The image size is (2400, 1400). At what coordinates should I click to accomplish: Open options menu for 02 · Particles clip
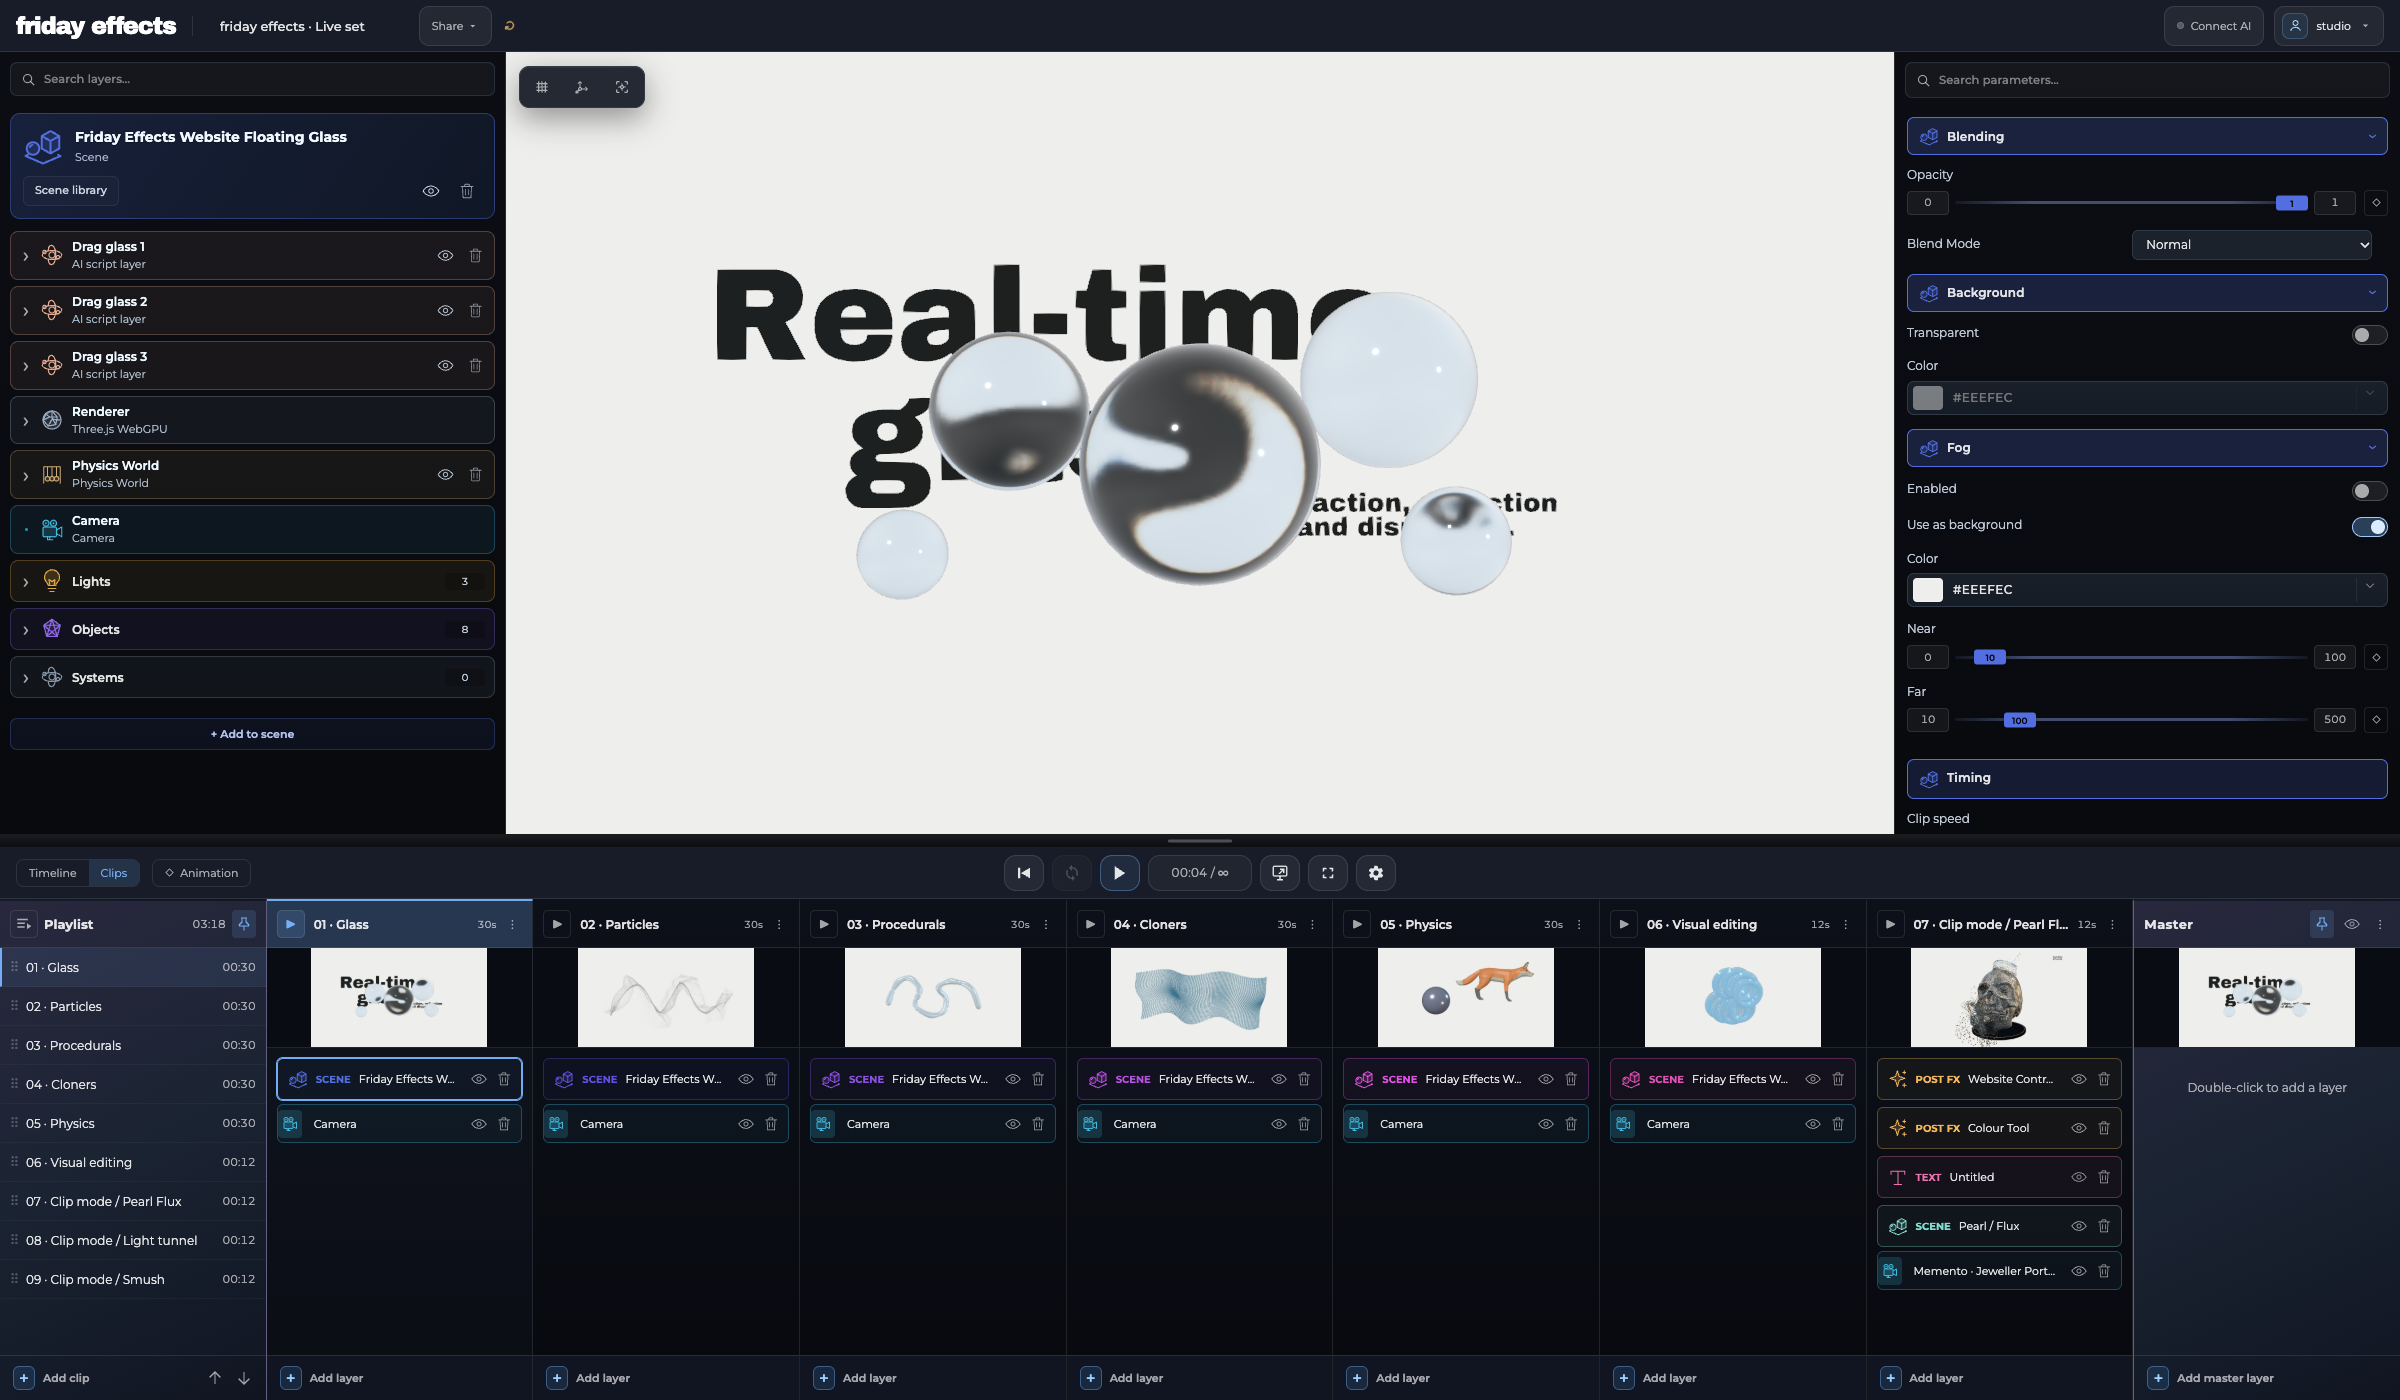(780, 925)
